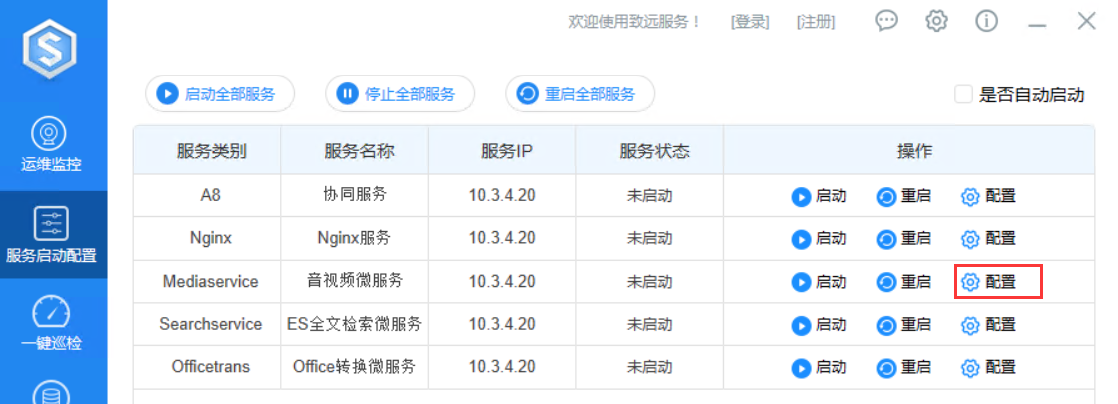Click 重启全部服务 button

tap(580, 94)
